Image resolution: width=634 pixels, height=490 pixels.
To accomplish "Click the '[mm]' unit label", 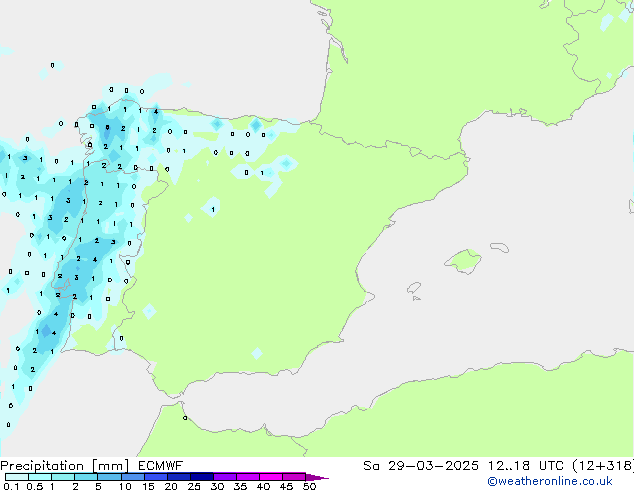I will coord(110,466).
